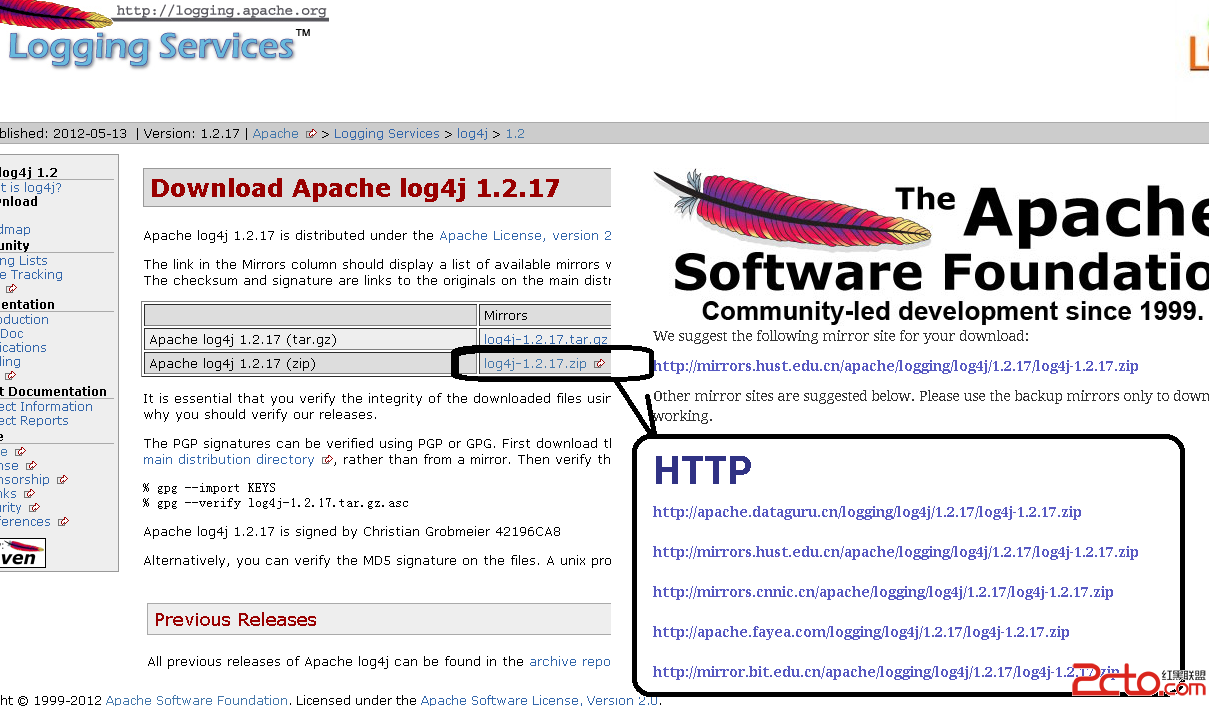Open Apache Software Foundation footer link

coord(197,700)
